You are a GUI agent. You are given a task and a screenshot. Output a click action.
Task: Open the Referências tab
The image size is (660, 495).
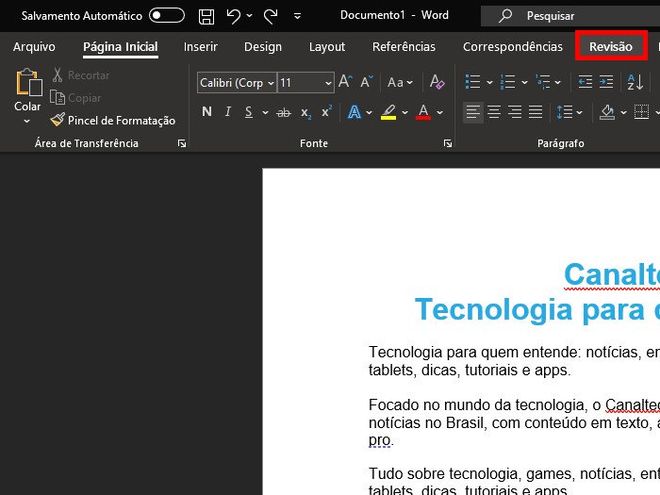(x=404, y=46)
